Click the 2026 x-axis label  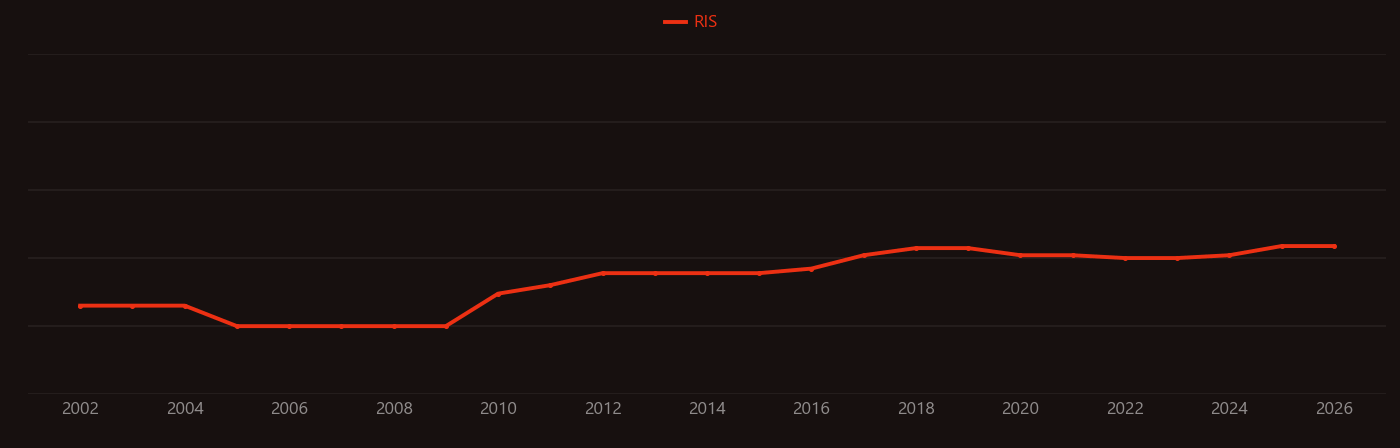click(1334, 409)
